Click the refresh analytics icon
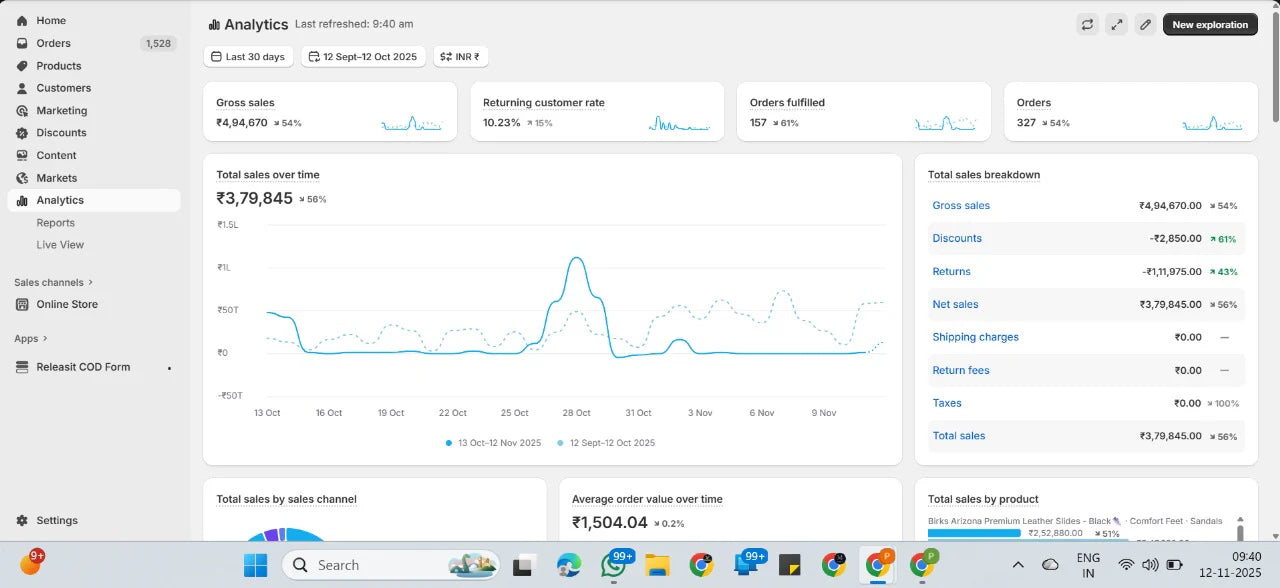Image resolution: width=1280 pixels, height=588 pixels. (1088, 25)
